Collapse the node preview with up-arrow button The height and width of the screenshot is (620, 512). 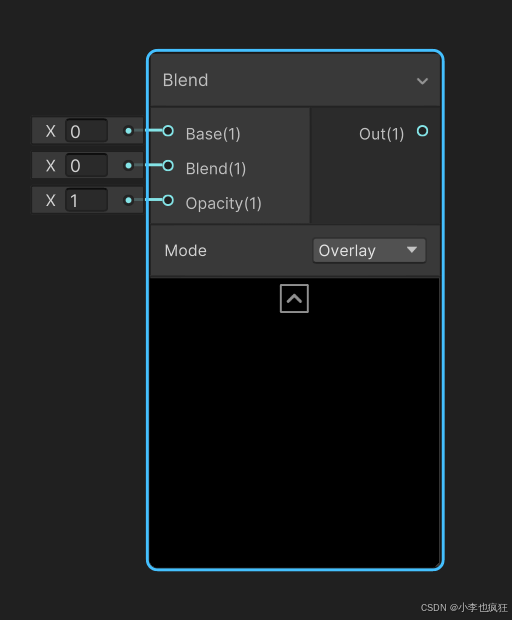point(294,299)
